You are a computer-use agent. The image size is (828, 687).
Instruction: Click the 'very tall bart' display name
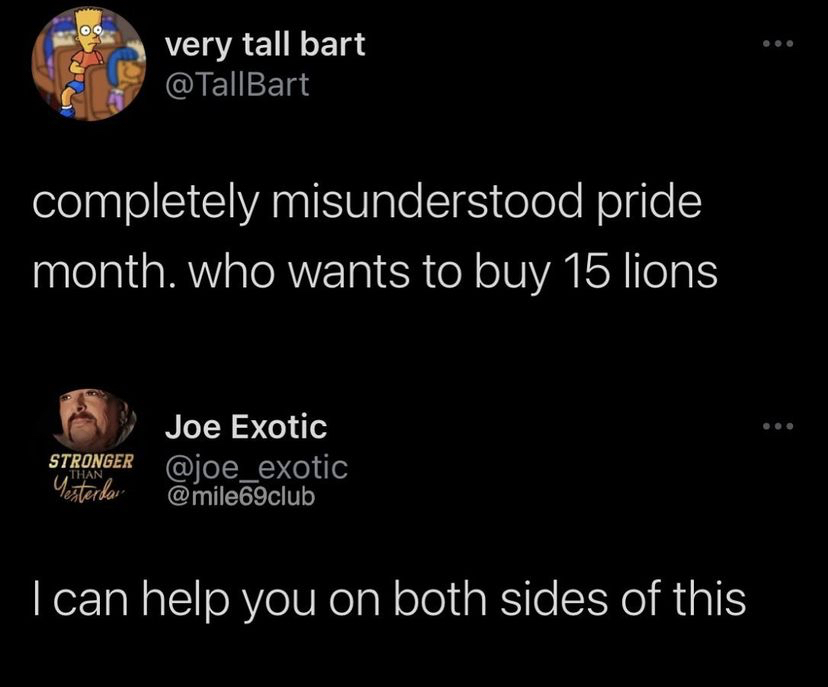[265, 44]
